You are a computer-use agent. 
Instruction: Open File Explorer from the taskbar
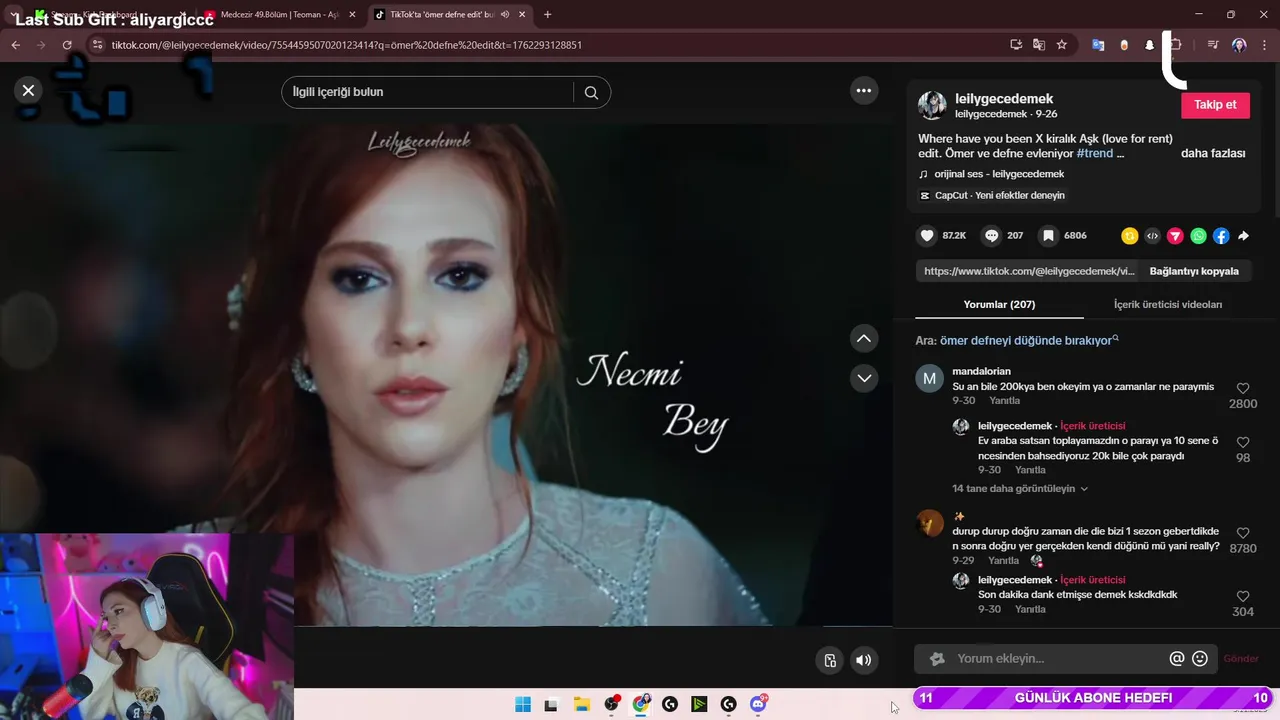pos(581,705)
